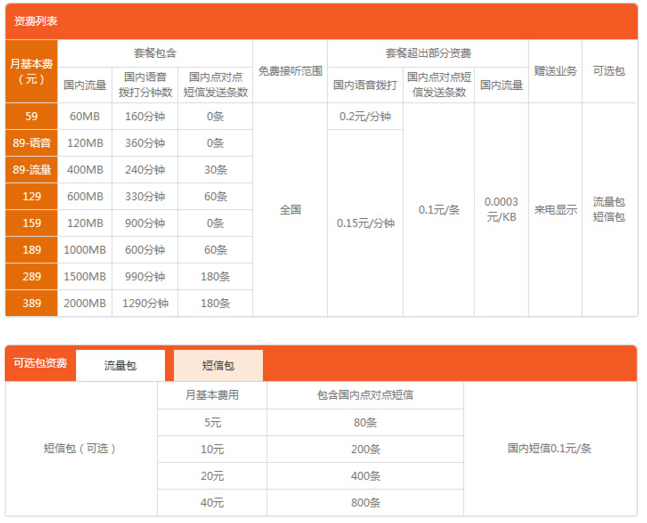Click the 330分钟 voice cell
This screenshot has height=523, width=647.
(x=145, y=196)
